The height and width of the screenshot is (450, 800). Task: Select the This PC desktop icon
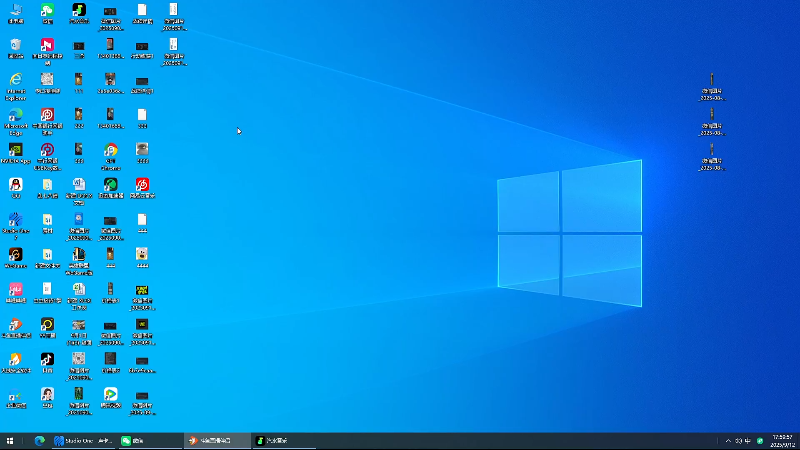coord(16,14)
